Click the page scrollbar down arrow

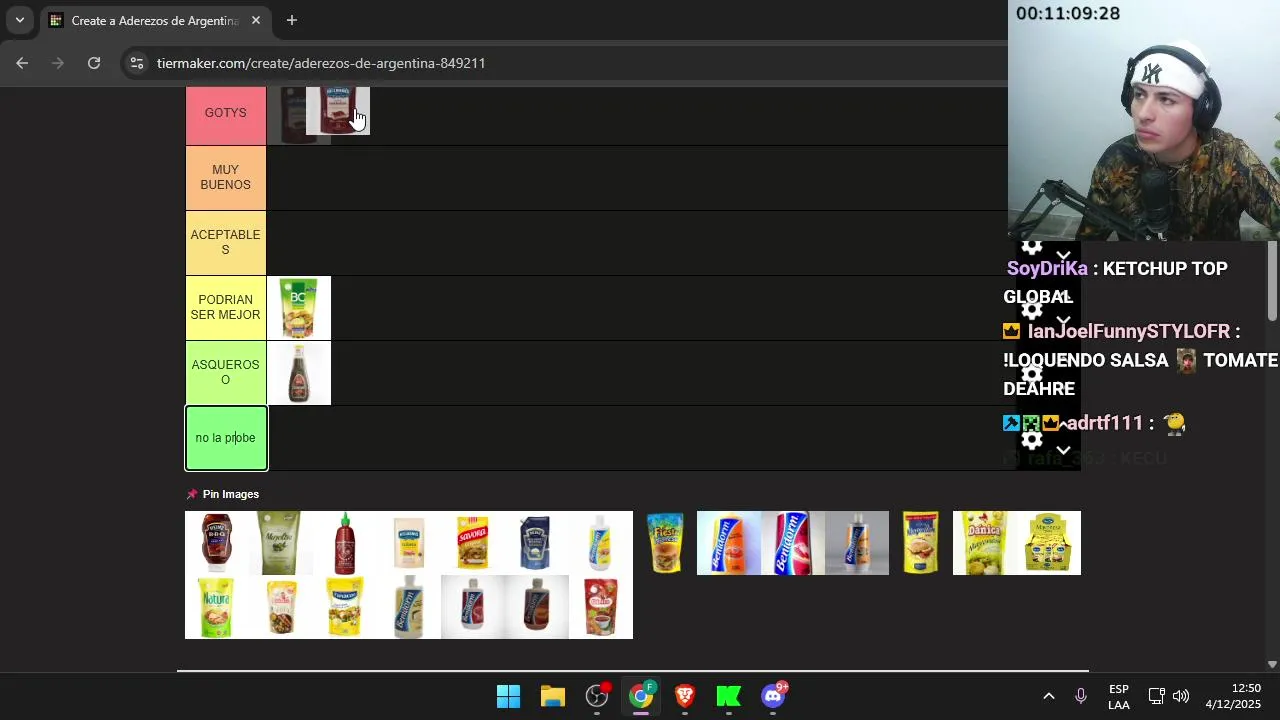coord(1272,664)
